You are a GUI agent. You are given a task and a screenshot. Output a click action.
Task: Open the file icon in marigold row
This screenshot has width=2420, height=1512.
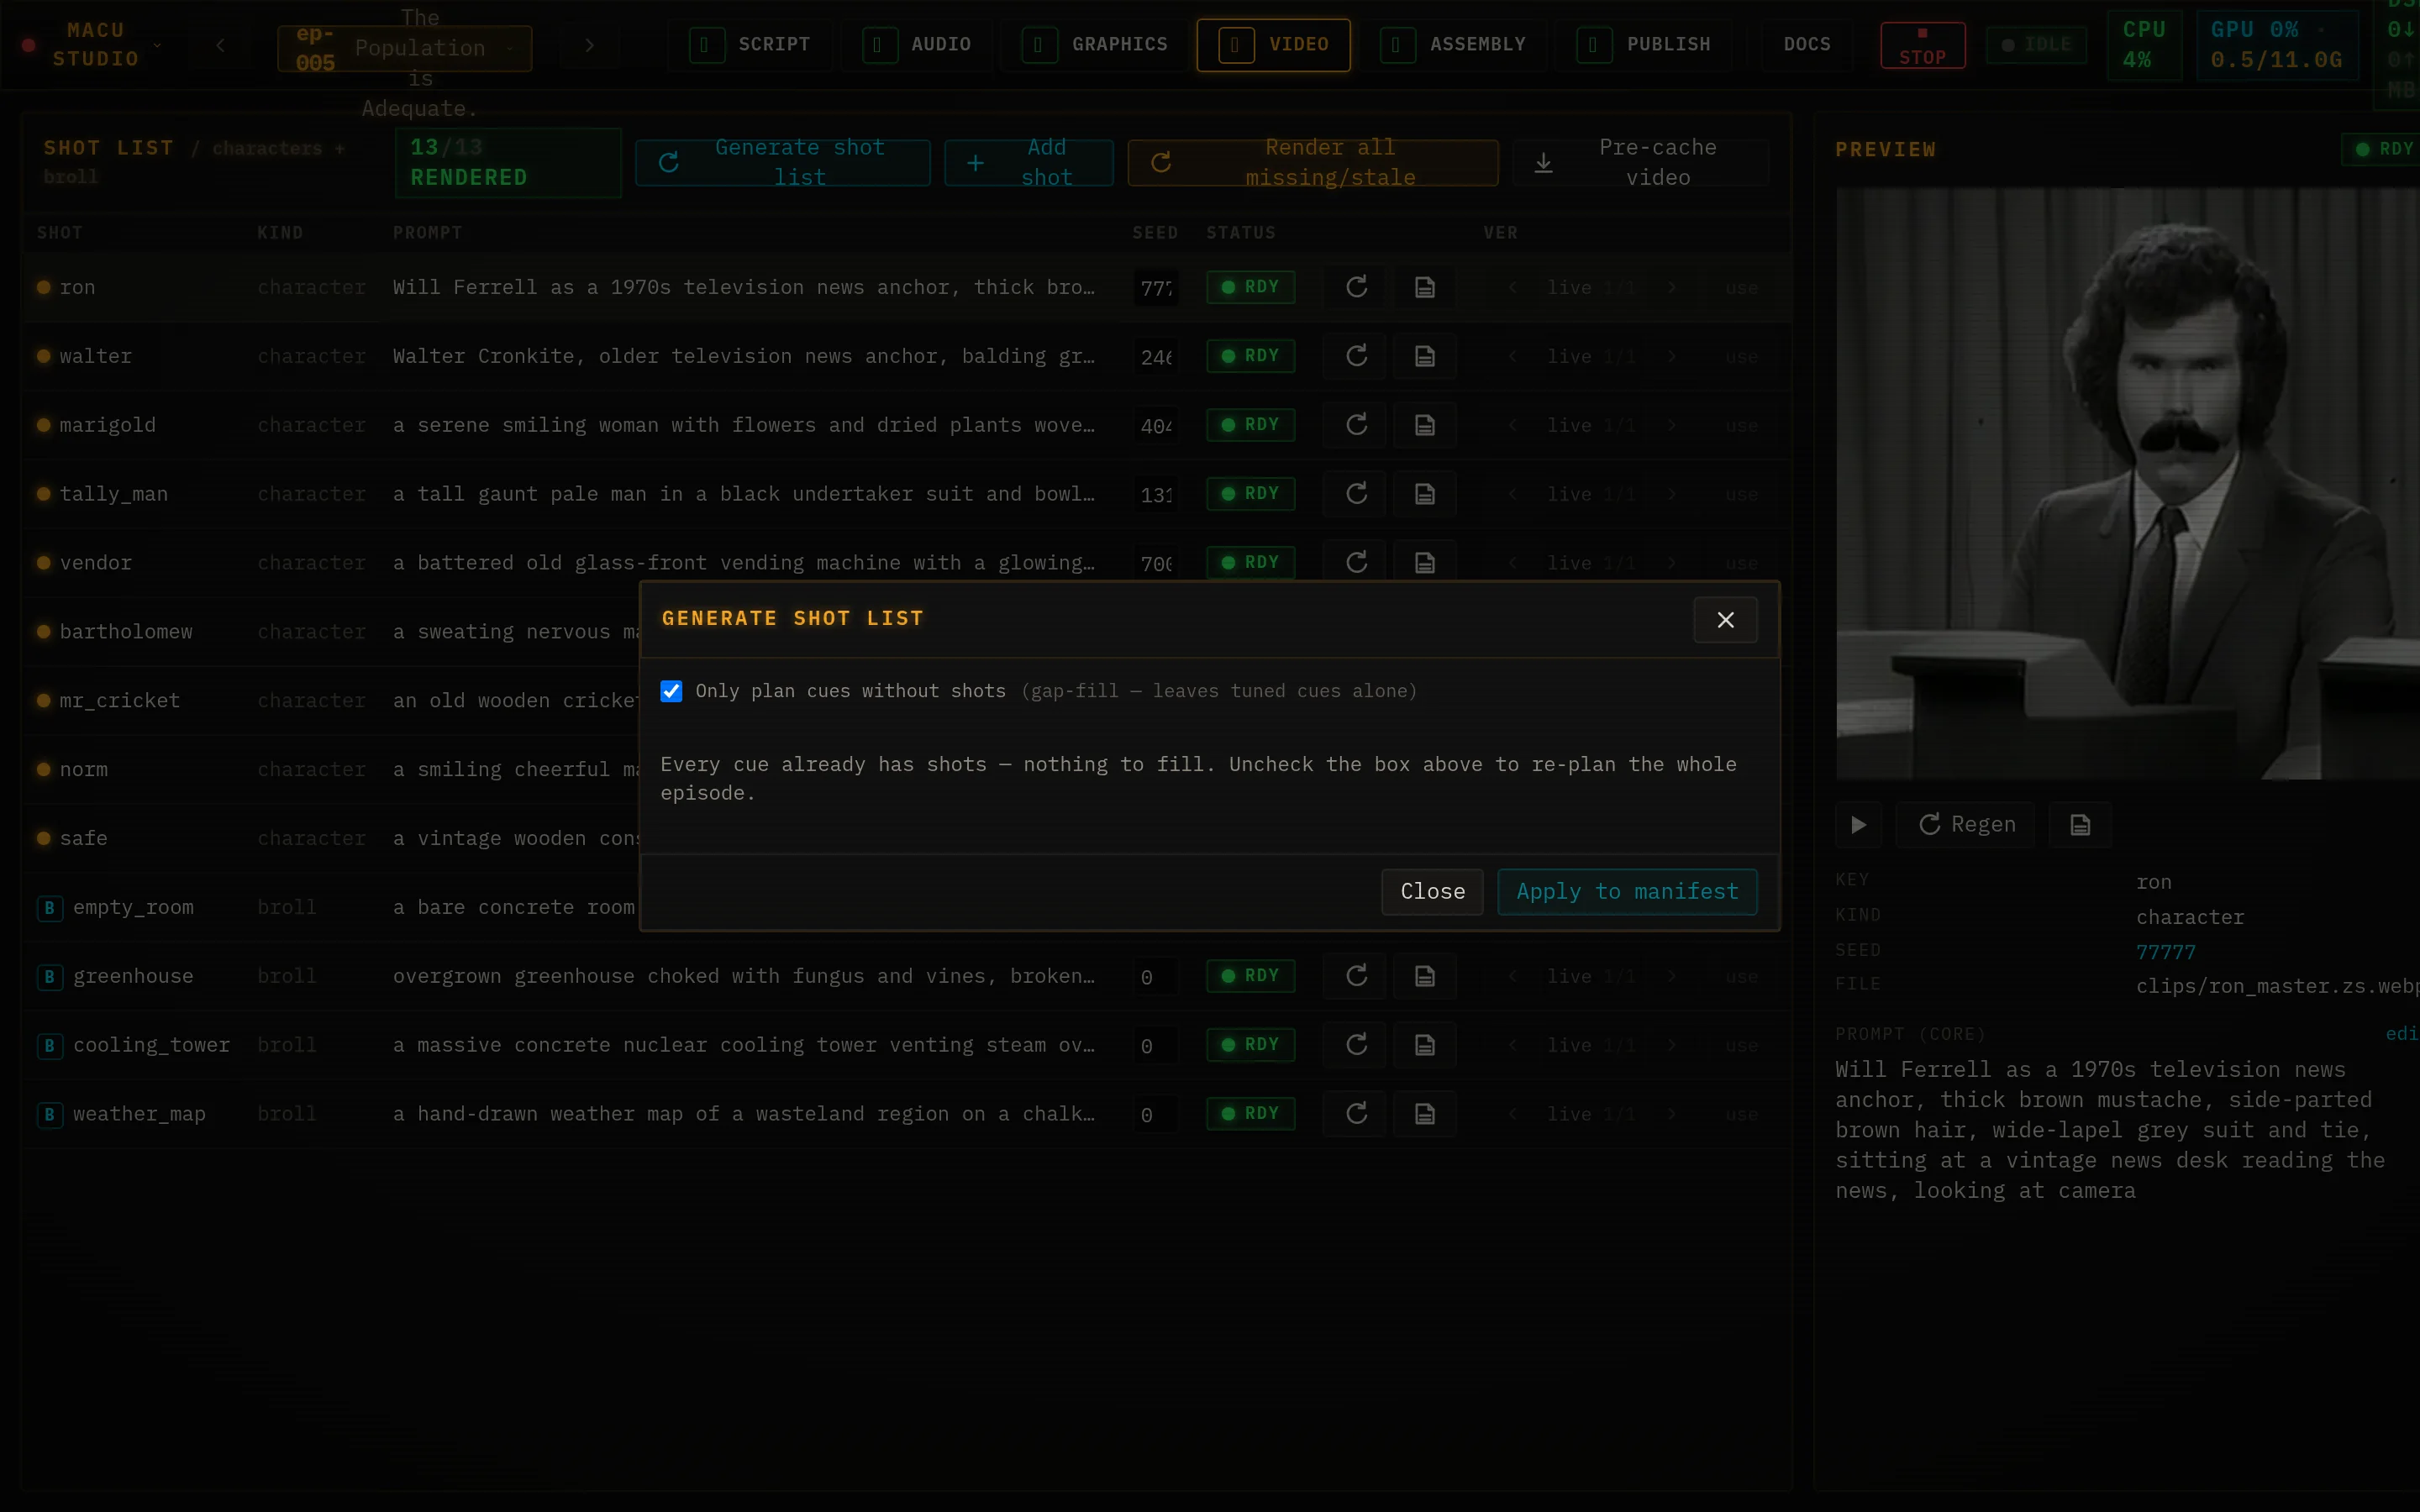tap(1425, 425)
